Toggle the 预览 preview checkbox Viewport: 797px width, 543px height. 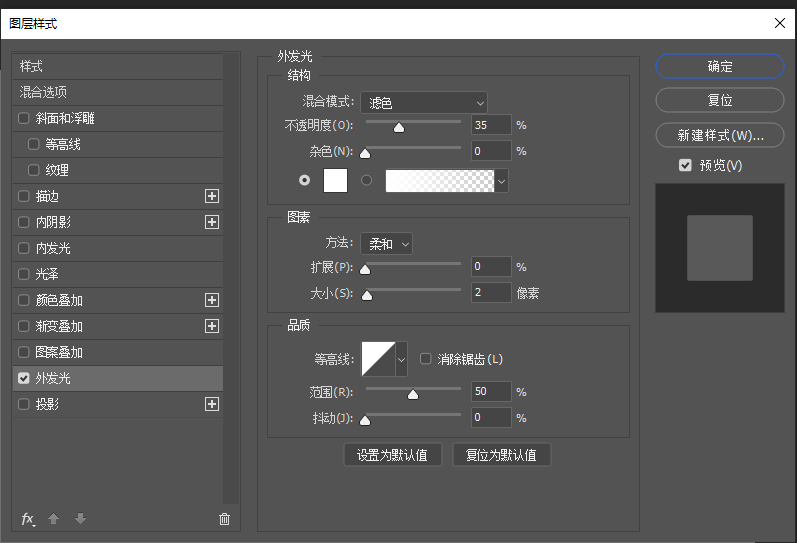[x=685, y=165]
